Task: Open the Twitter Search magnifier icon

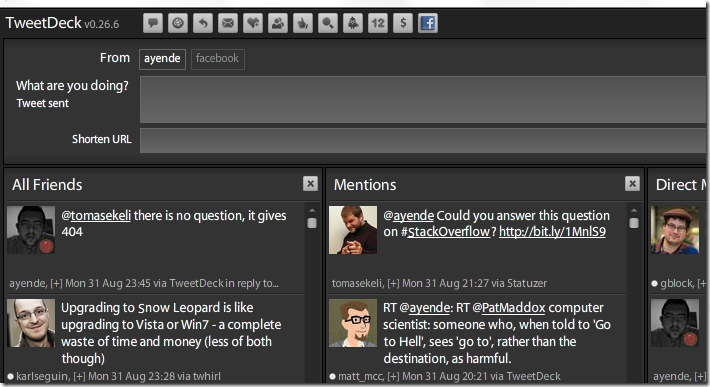Action: pyautogui.click(x=327, y=23)
